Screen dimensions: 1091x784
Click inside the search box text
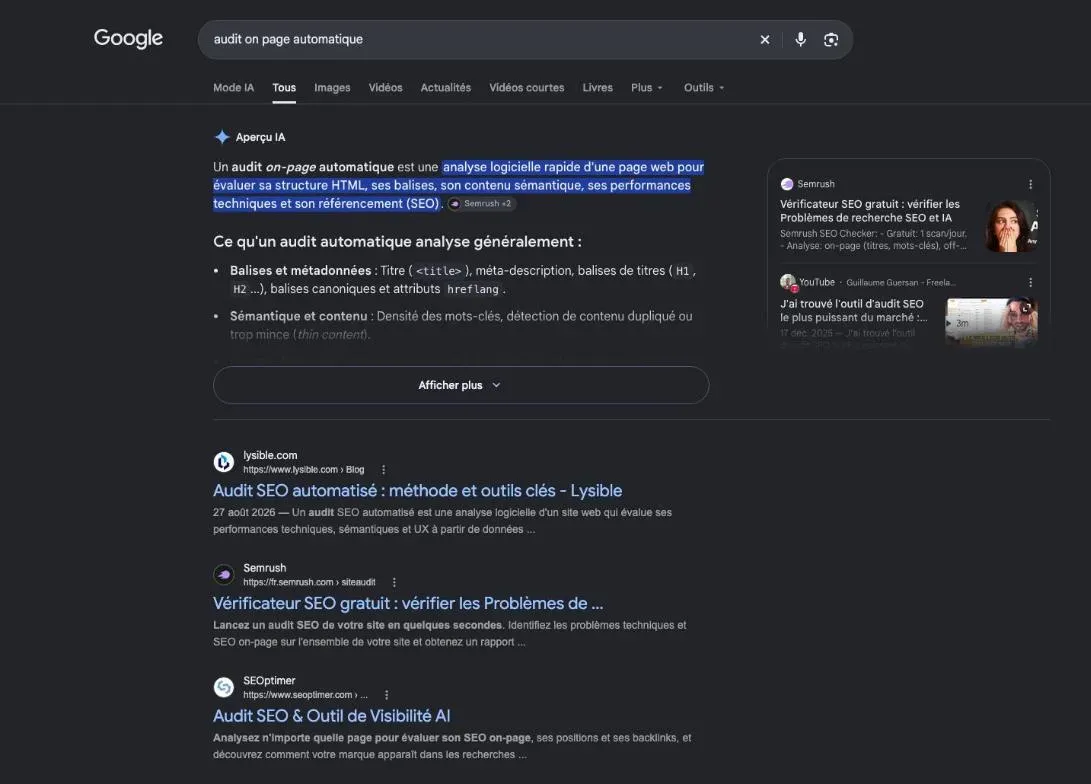[x=288, y=39]
